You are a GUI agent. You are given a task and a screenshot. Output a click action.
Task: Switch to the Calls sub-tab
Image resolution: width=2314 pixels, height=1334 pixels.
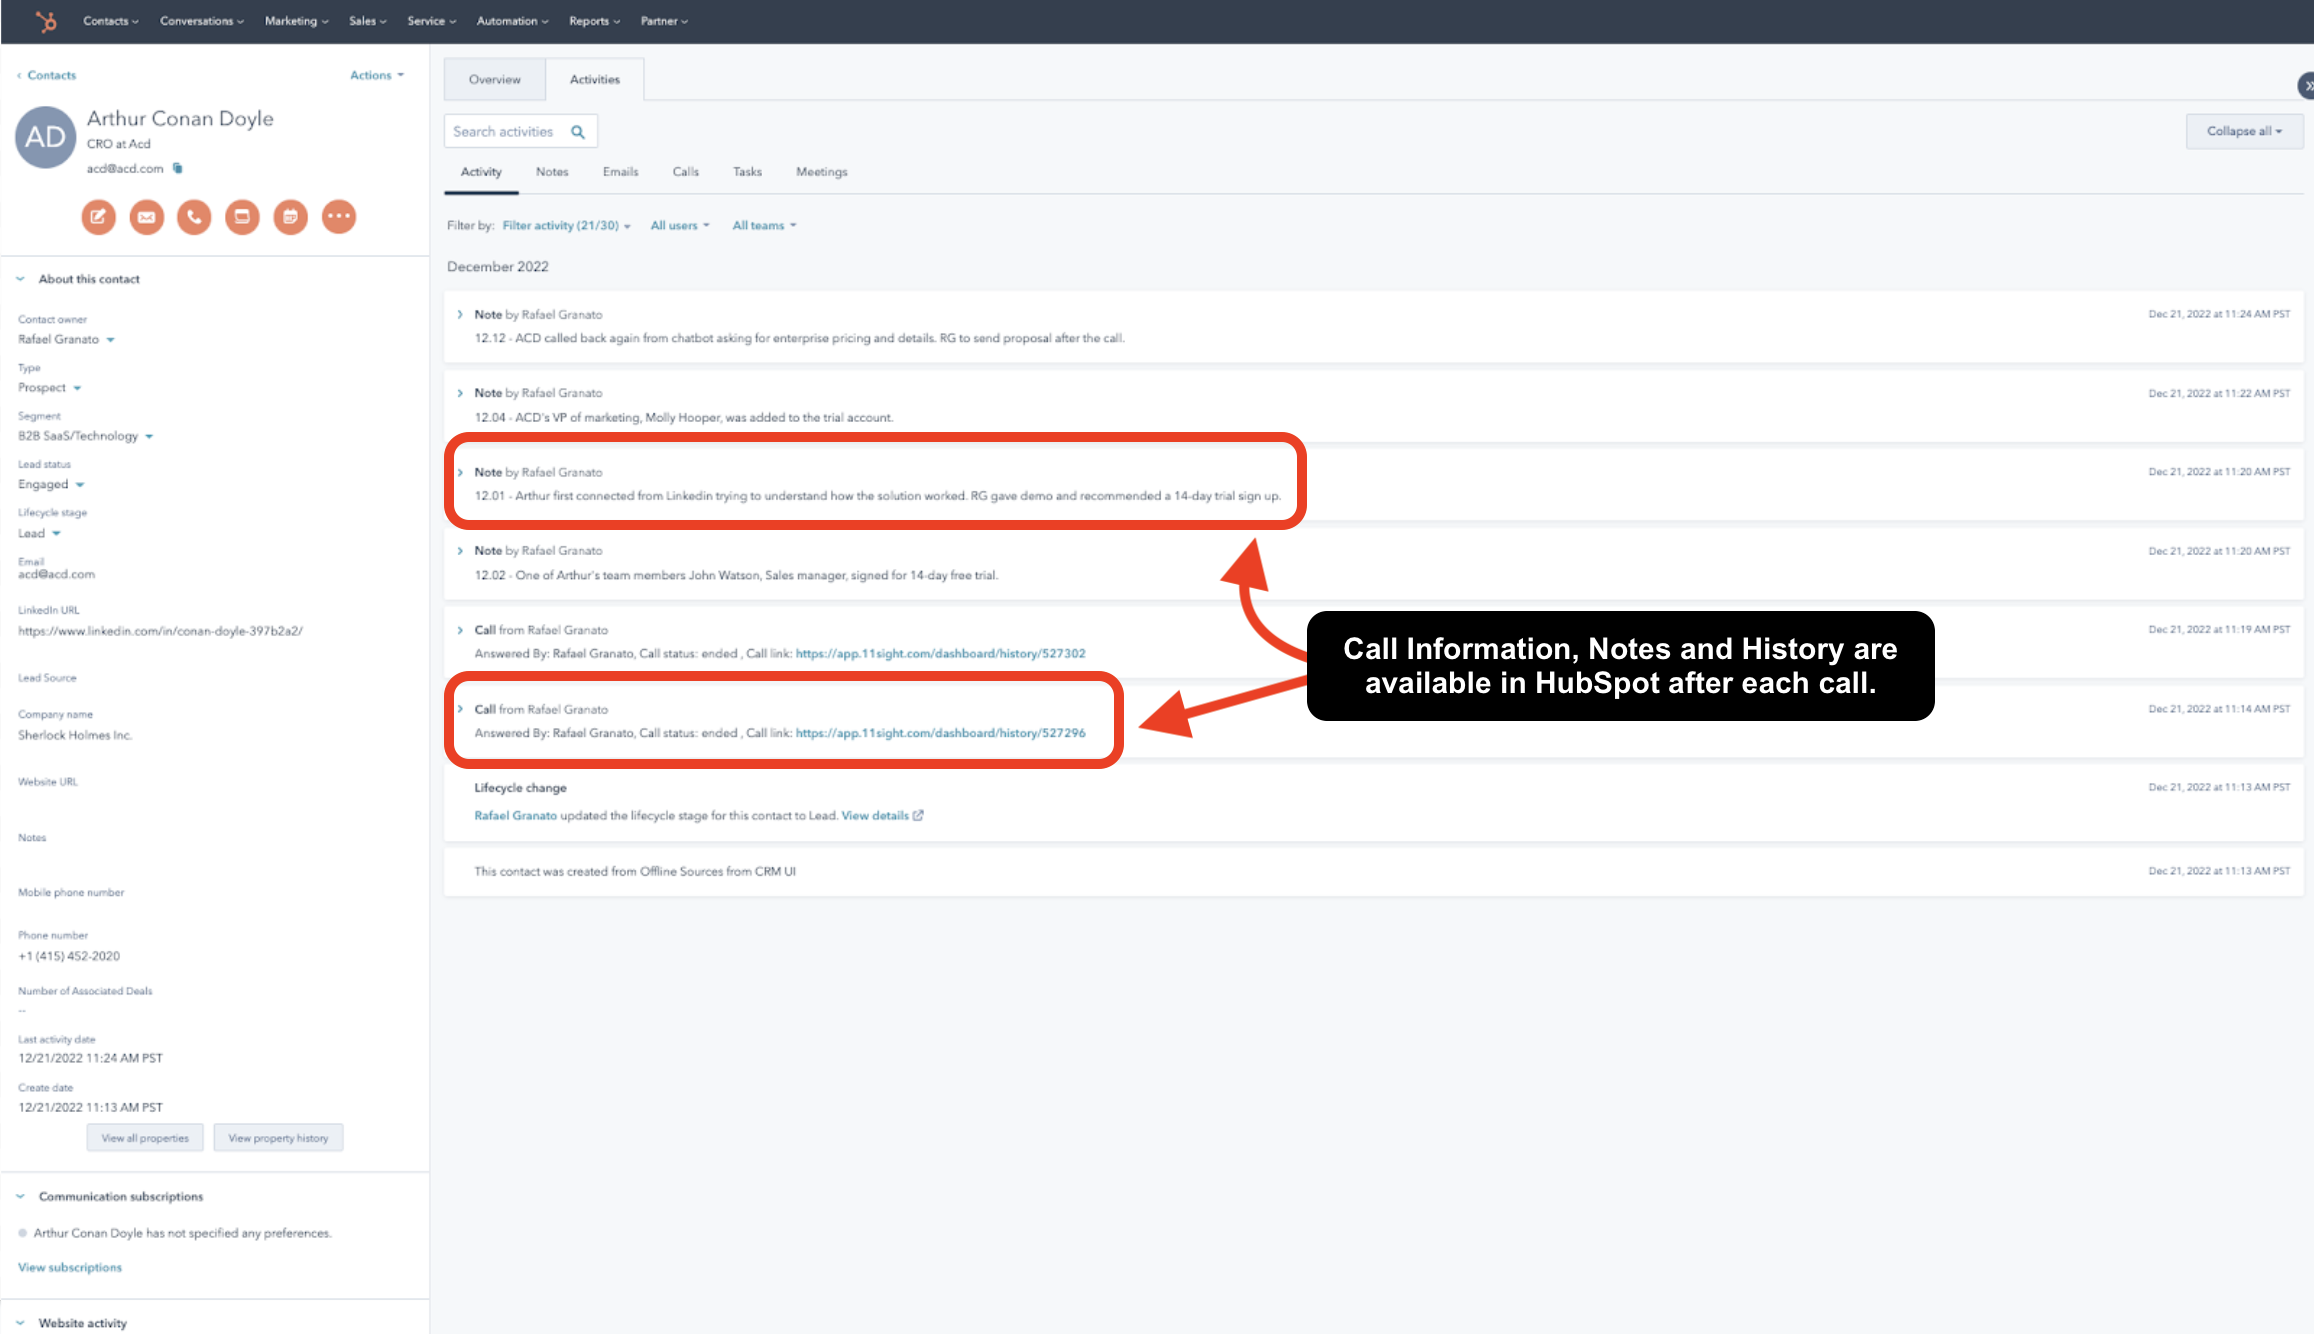[x=686, y=172]
